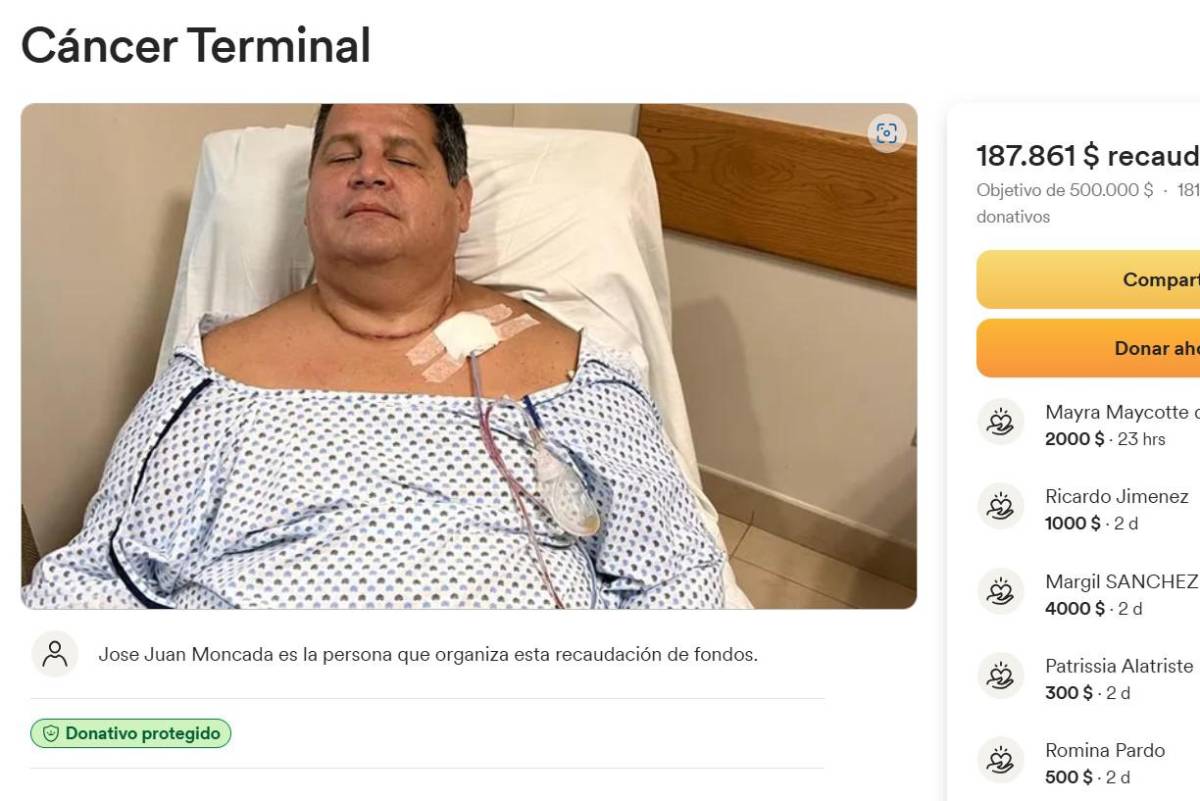This screenshot has height=801, width=1200.
Task: Click Margil SANCHEZ's 4000 $ donation amount
Action: [x=1075, y=608]
